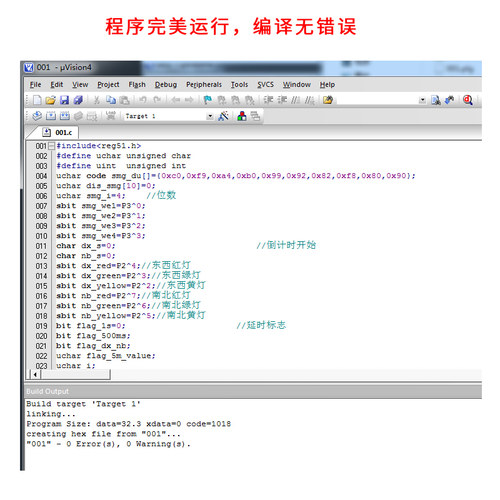The image size is (500, 500).
Task: Click the '0 Error(s), 0 Warning(s)' output line
Action: 109,444
